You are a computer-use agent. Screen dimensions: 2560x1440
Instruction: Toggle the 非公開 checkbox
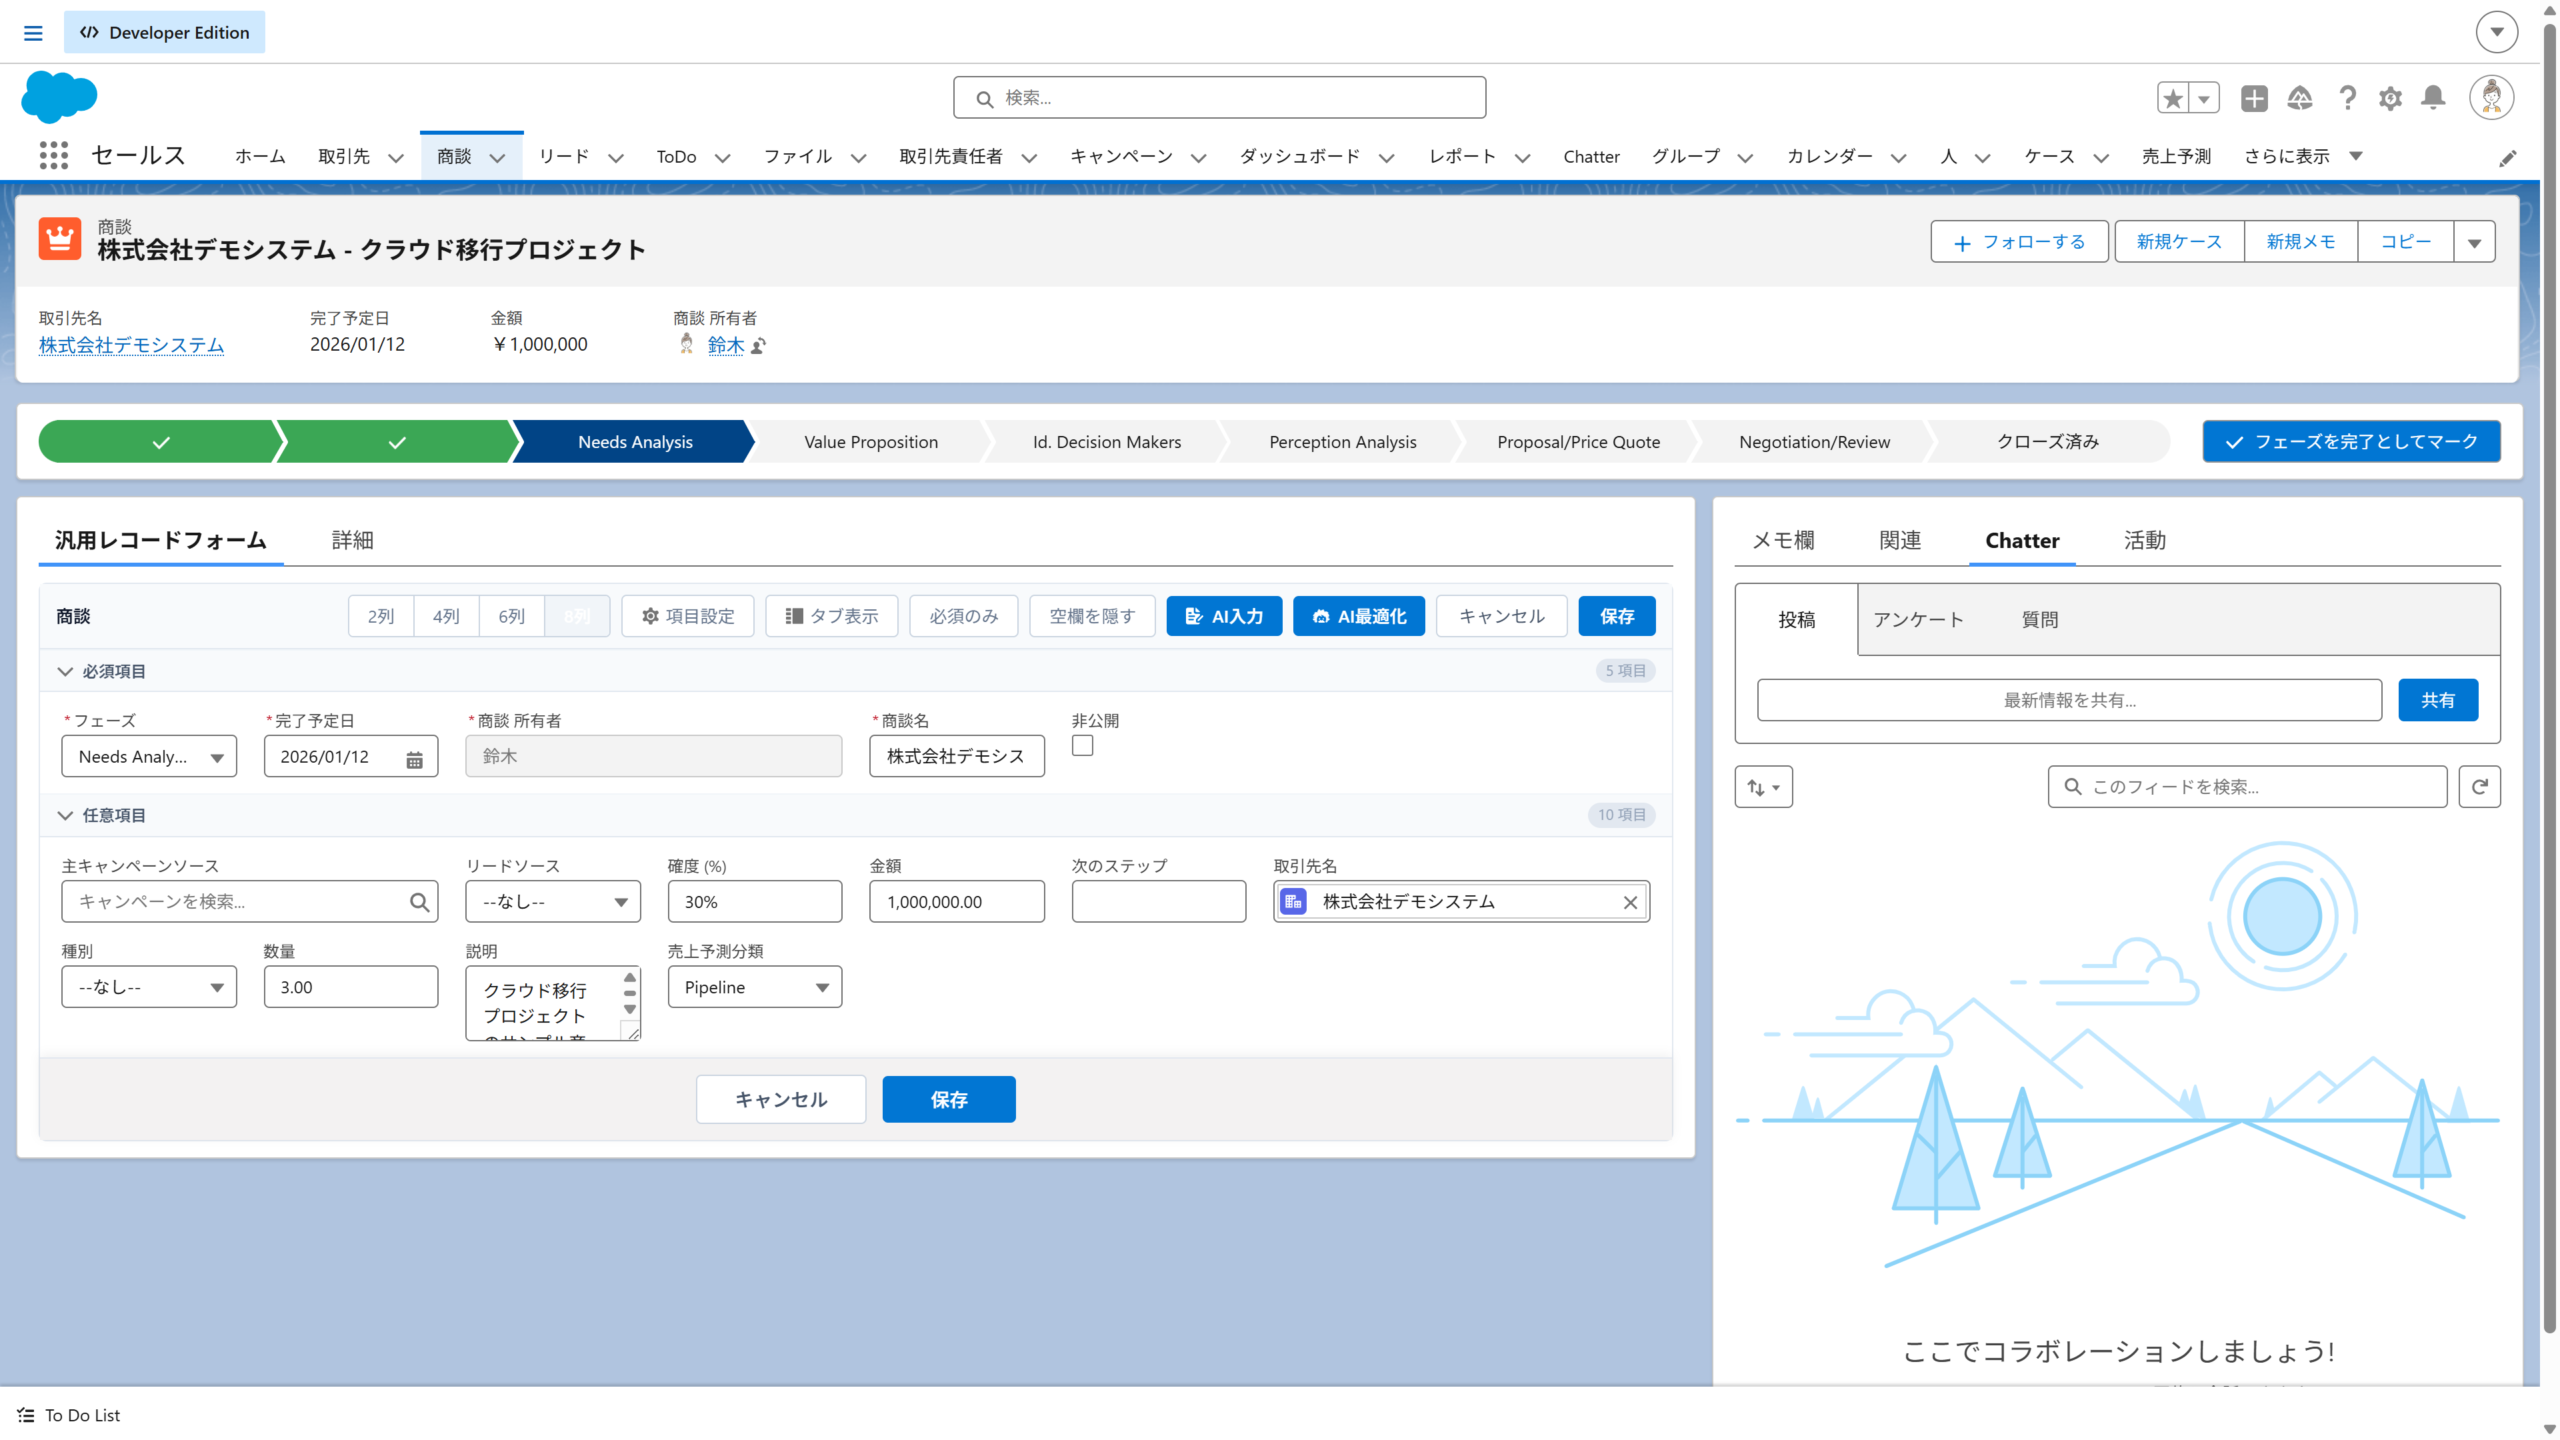[x=1082, y=746]
